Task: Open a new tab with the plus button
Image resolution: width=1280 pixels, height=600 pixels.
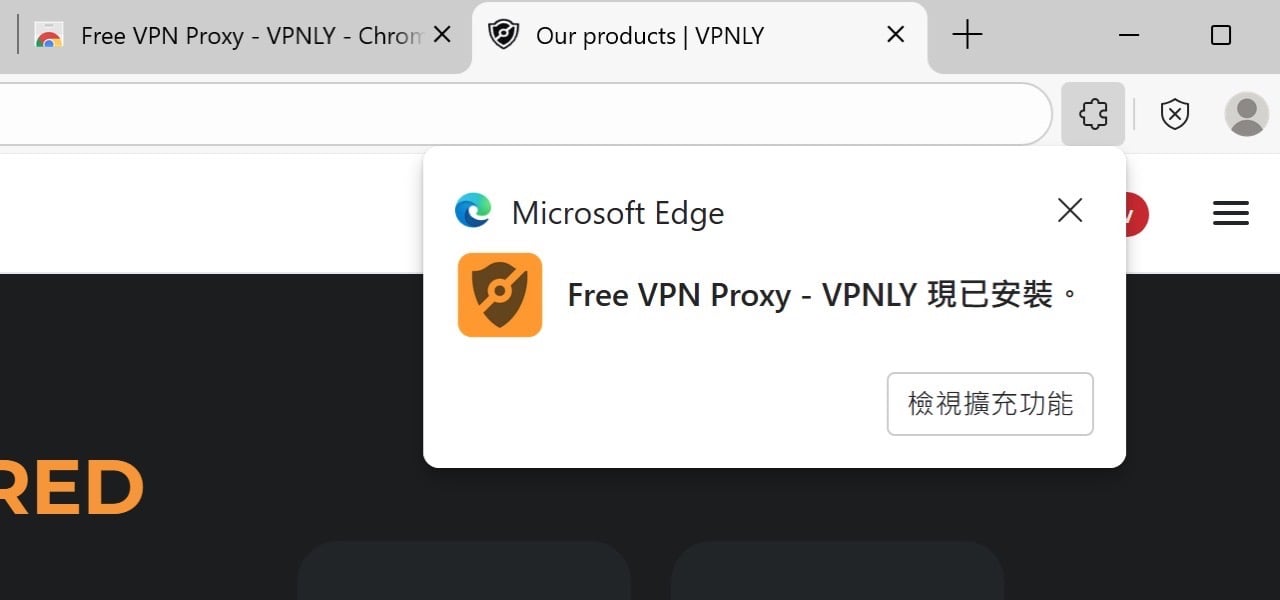Action: (x=966, y=34)
